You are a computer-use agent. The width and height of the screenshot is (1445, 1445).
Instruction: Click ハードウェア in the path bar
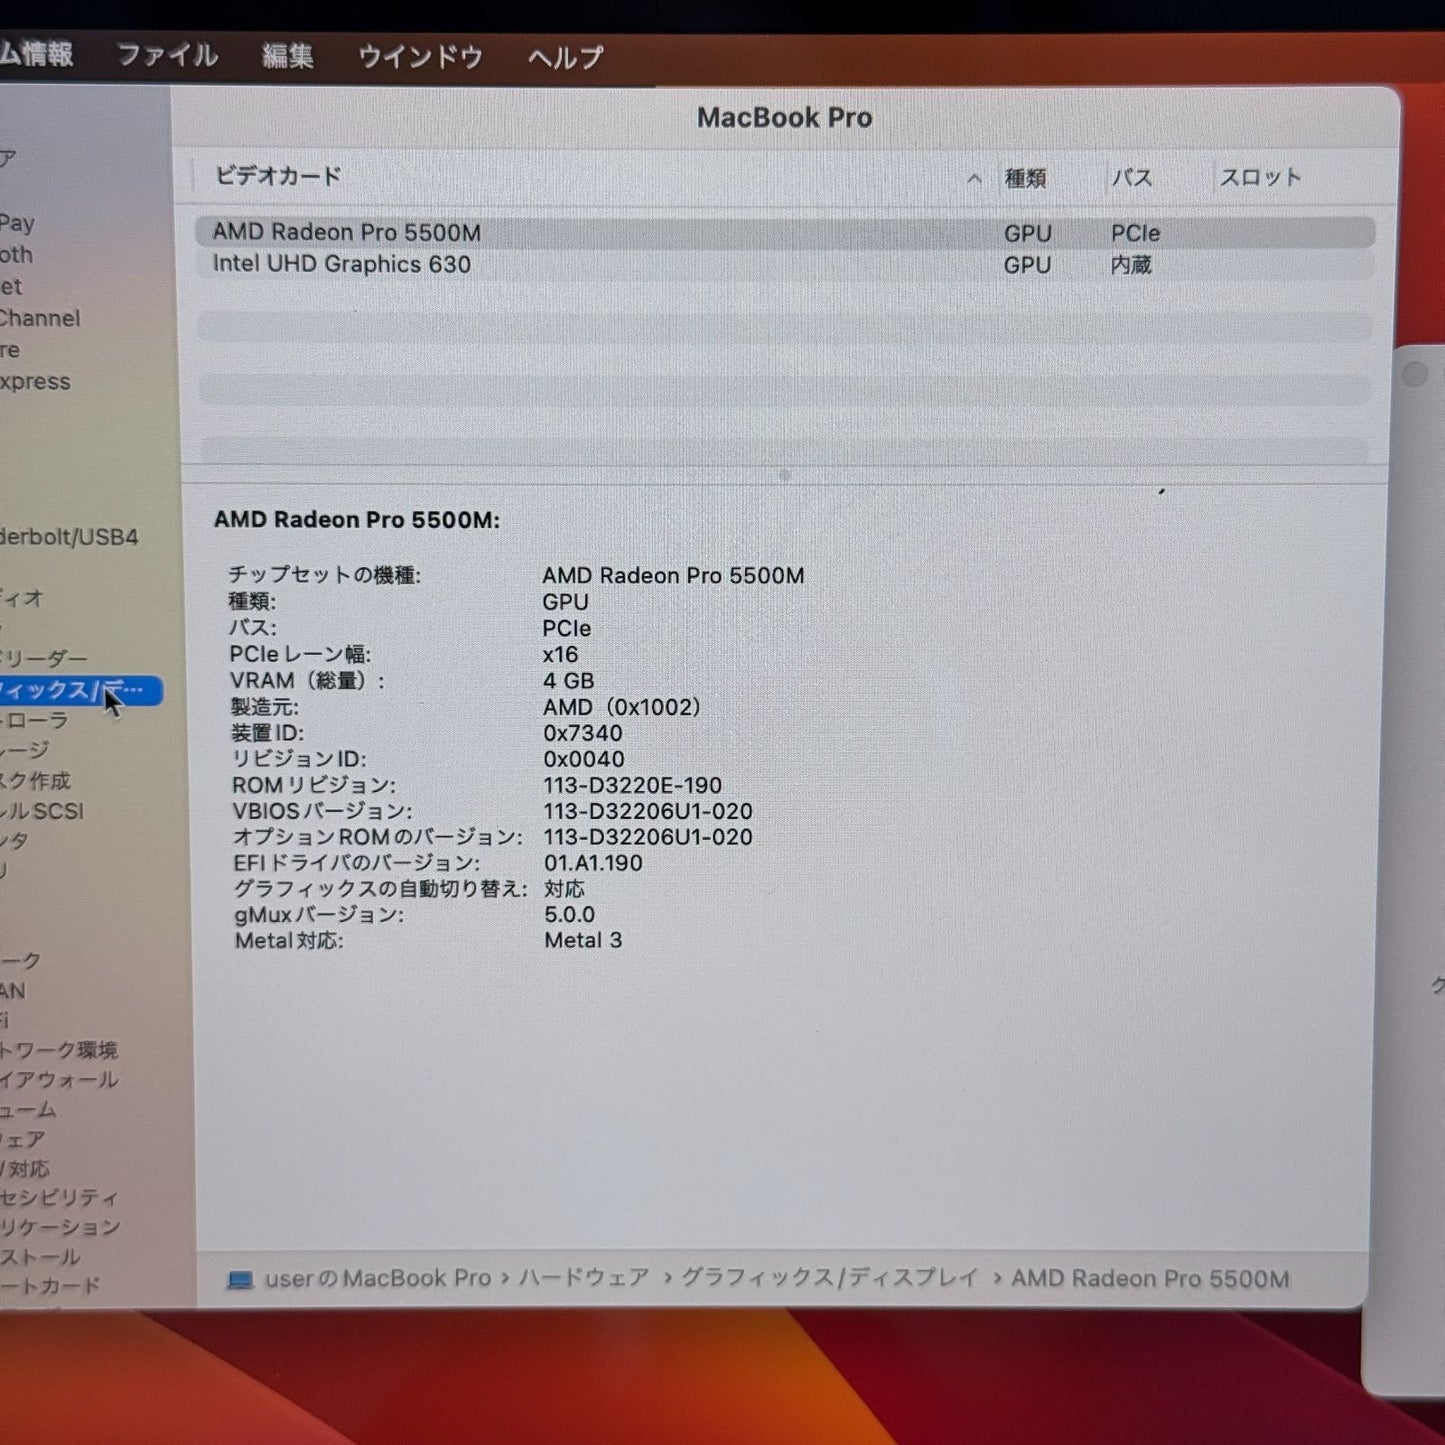[x=584, y=1277]
